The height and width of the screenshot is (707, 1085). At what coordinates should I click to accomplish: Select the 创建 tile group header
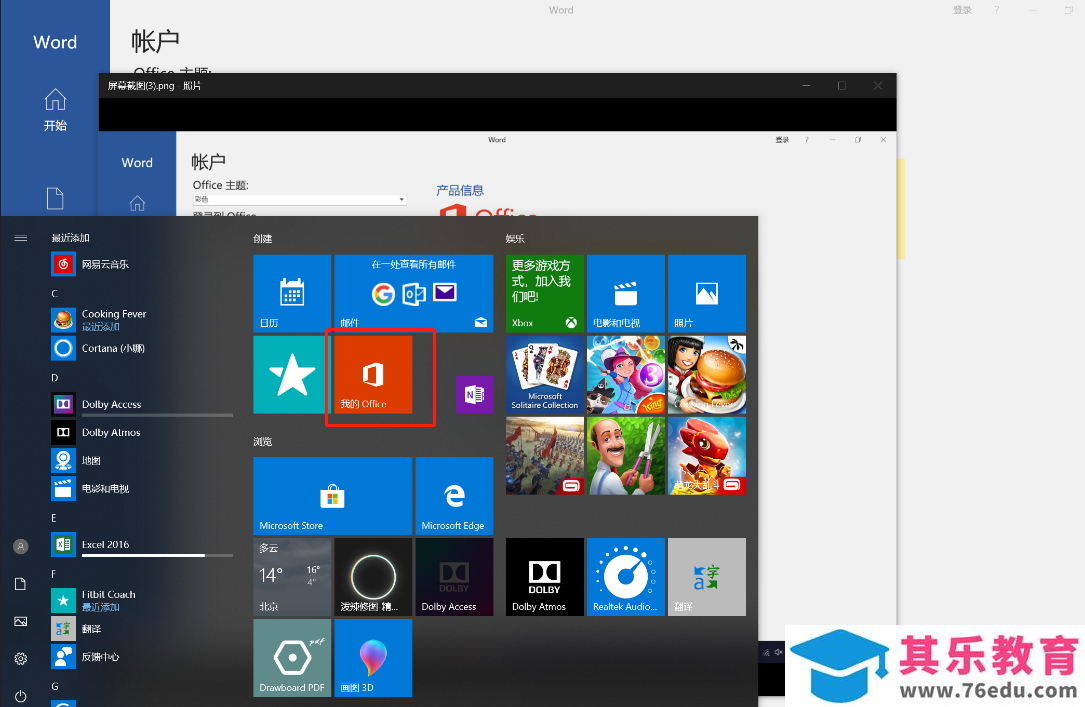[x=263, y=239]
